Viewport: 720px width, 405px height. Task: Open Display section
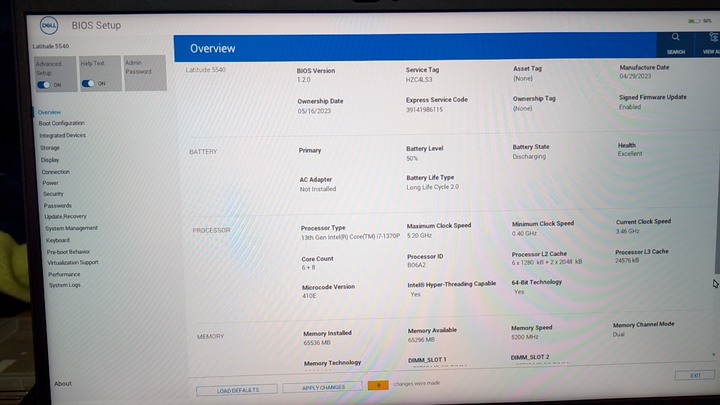pos(50,160)
